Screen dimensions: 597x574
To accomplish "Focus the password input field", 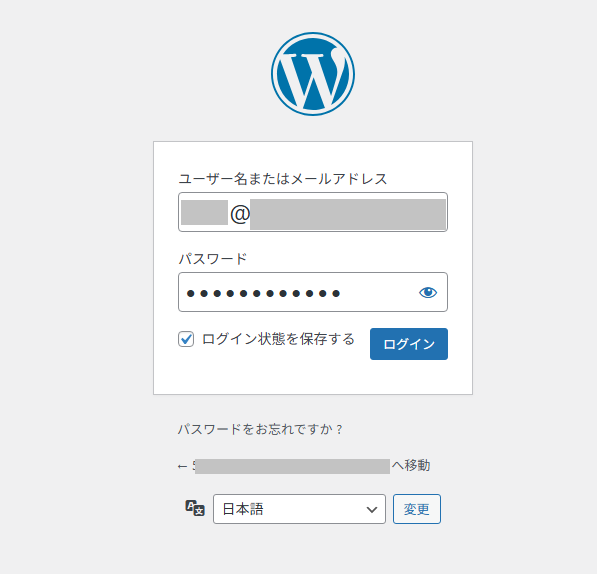I will tap(313, 292).
